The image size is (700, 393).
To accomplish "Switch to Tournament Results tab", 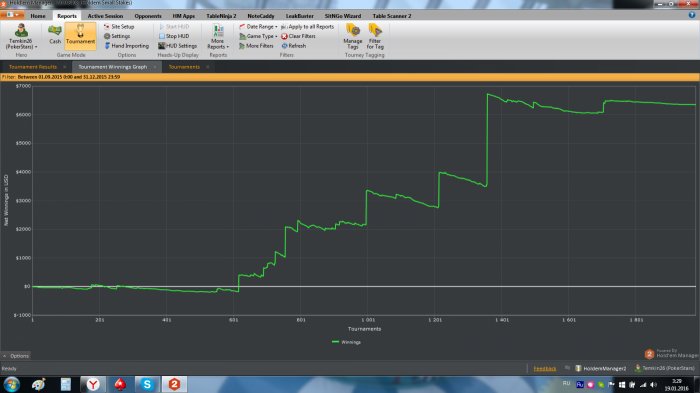I will tap(33, 67).
